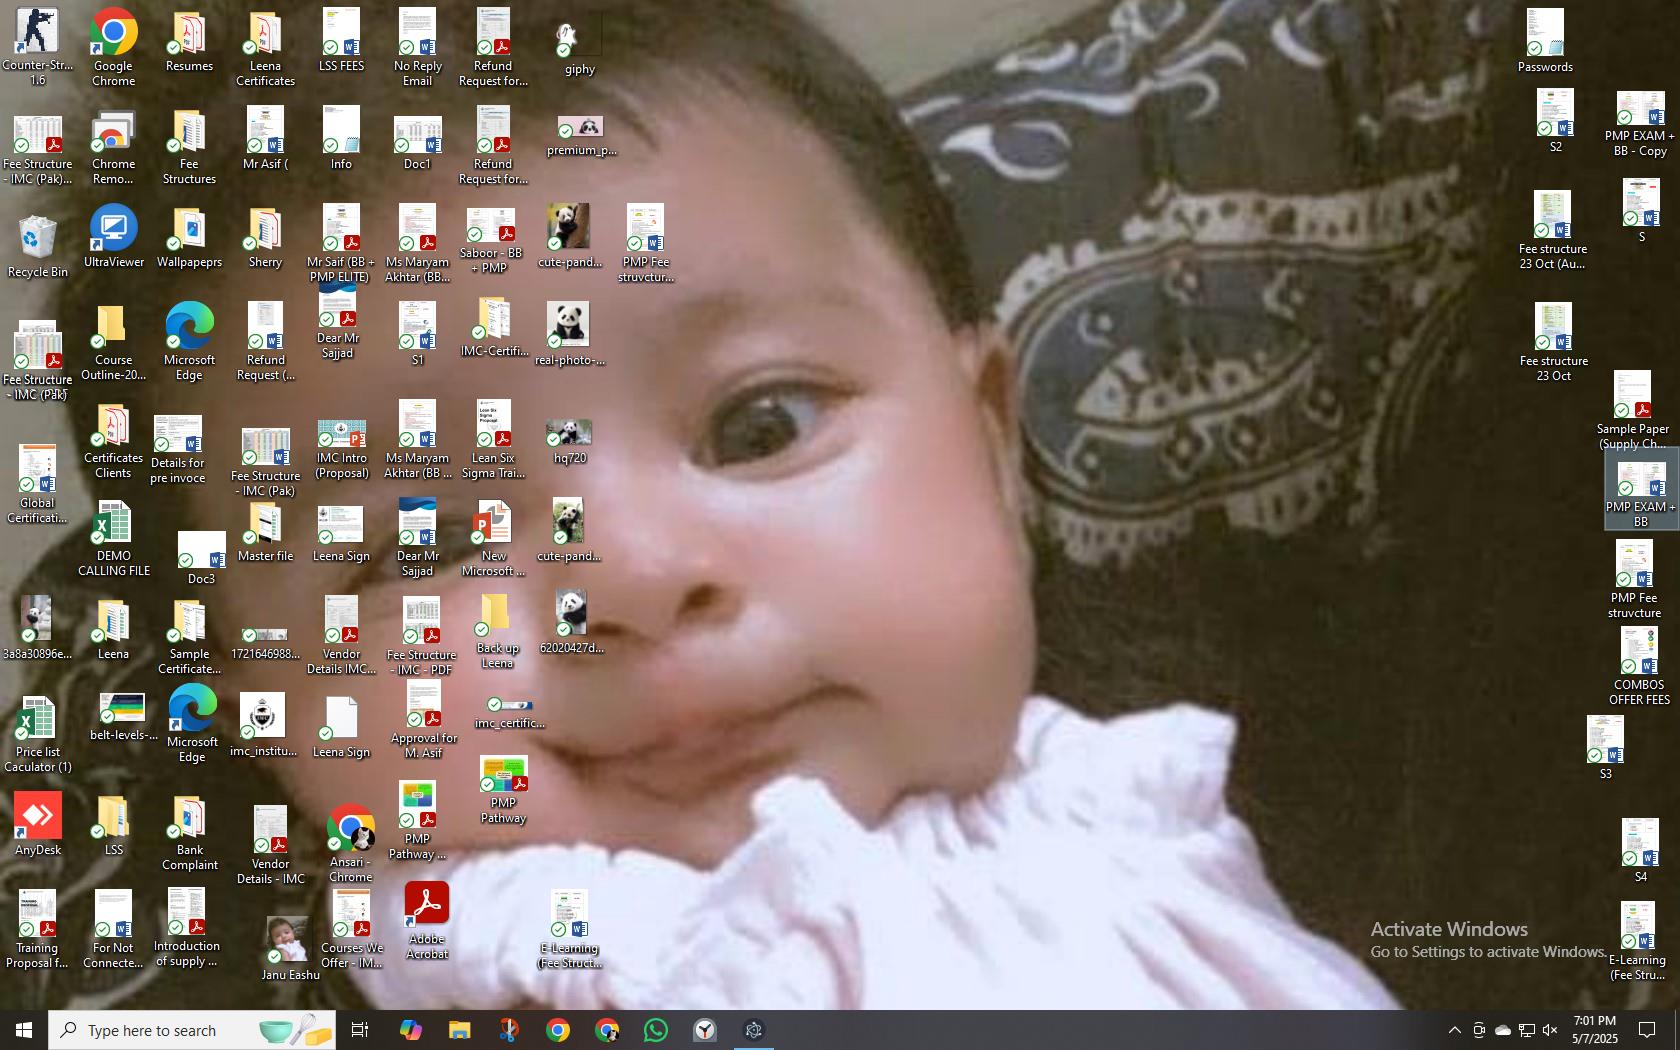The width and height of the screenshot is (1680, 1050).
Task: Open the Introduction of supply ... PDF
Action: (x=187, y=928)
